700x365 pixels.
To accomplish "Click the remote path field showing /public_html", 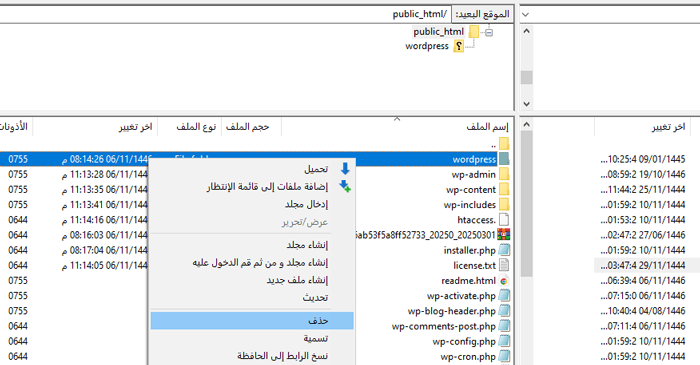I will tap(225, 14).
